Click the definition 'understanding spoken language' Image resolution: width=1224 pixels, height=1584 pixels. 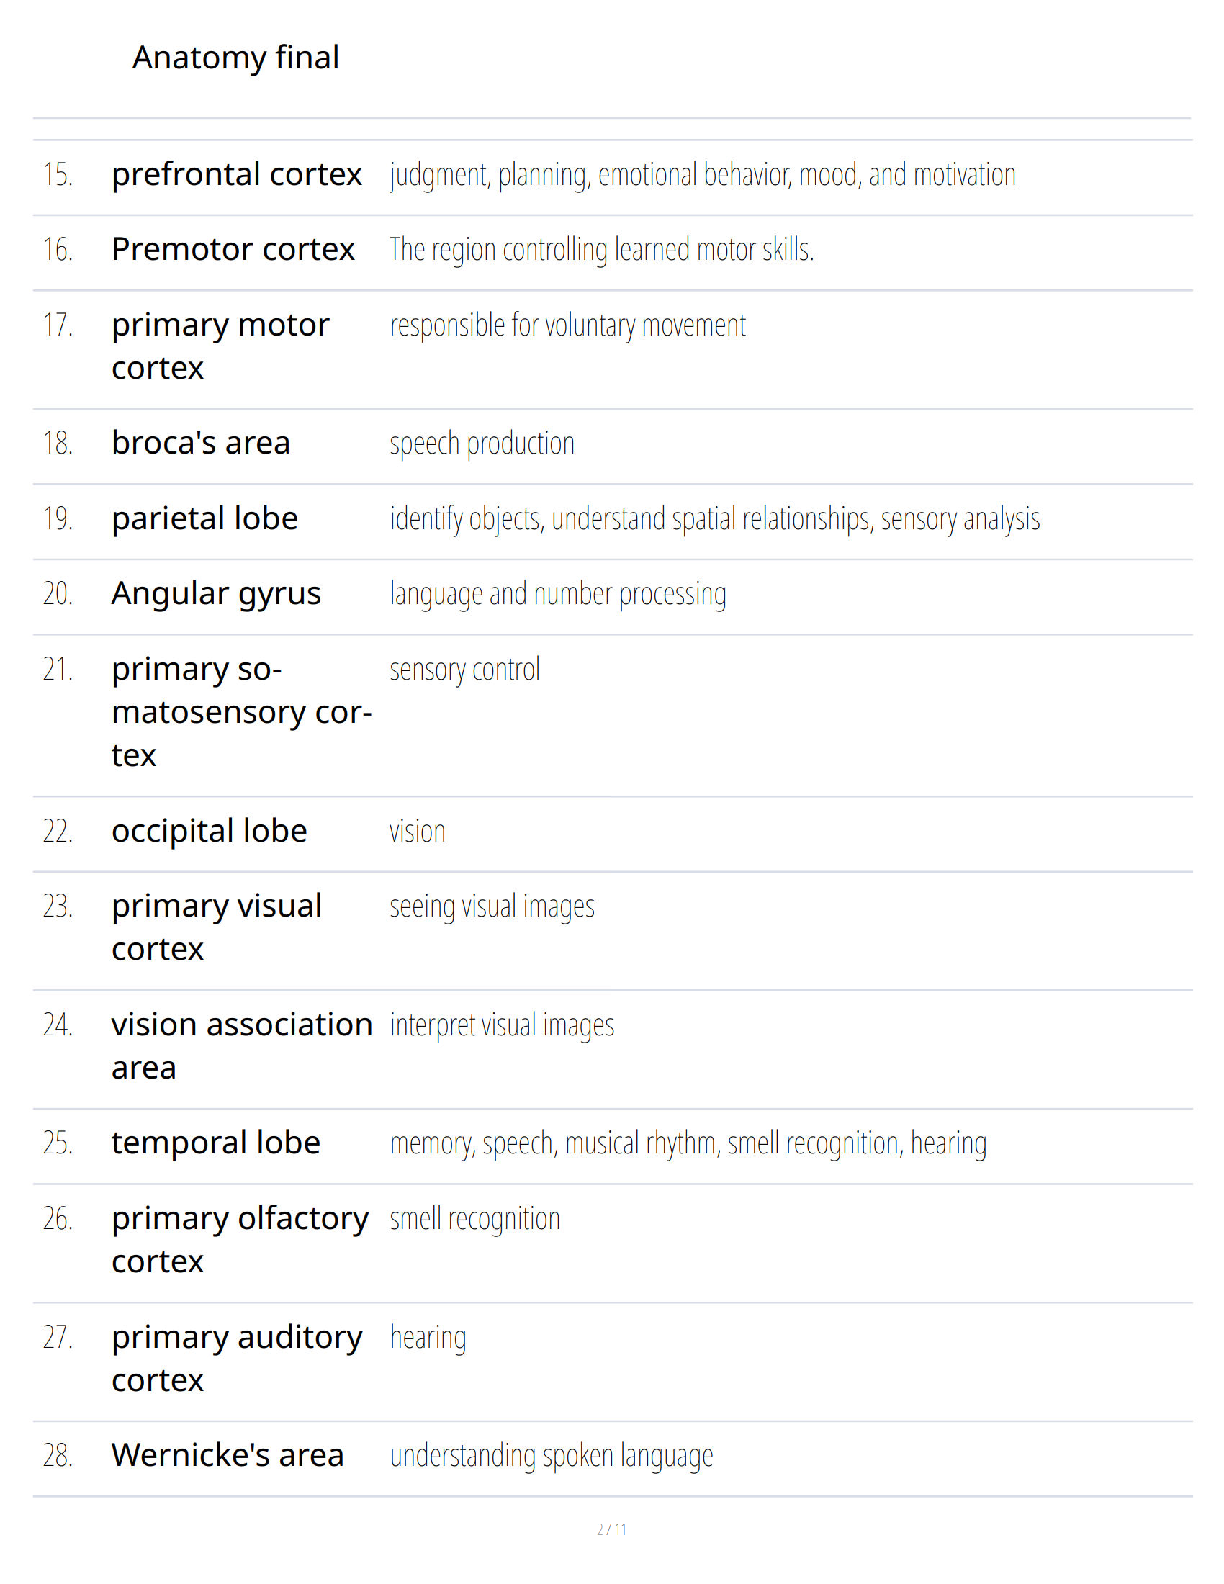pyautogui.click(x=552, y=1457)
